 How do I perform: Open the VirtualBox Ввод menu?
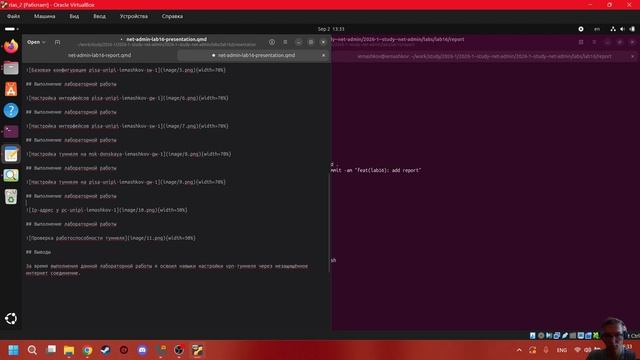point(99,16)
